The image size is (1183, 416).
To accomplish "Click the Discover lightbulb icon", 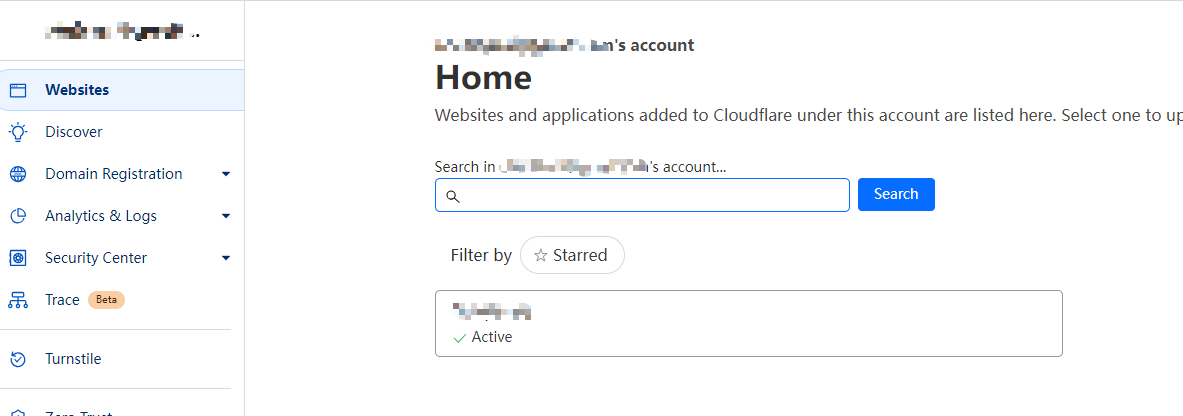I will [x=17, y=132].
